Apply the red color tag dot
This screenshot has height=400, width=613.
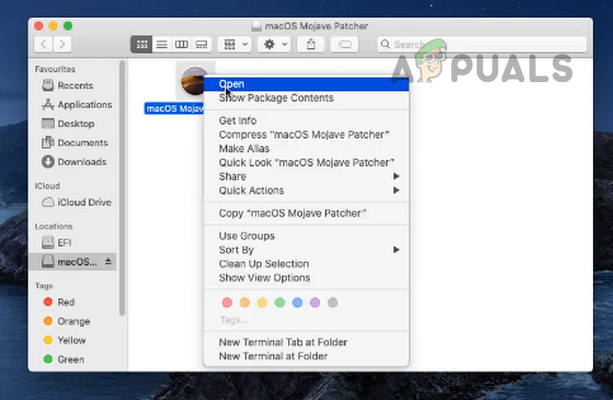point(227,302)
